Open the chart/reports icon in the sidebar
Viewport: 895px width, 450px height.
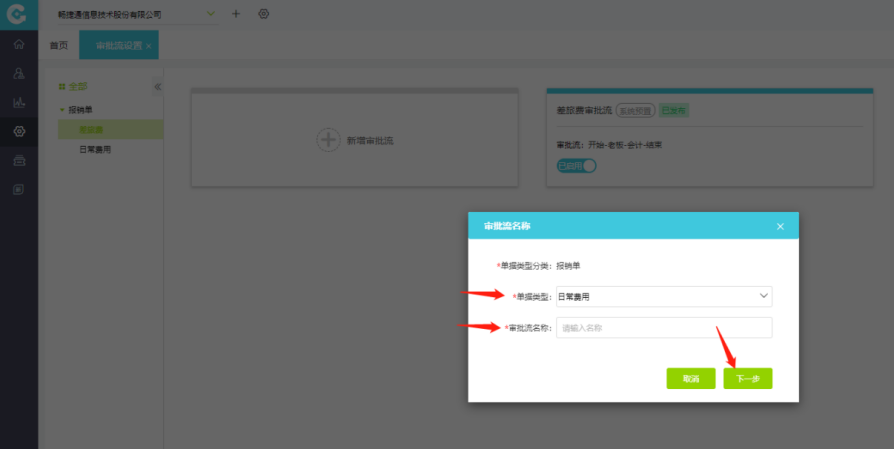point(19,102)
